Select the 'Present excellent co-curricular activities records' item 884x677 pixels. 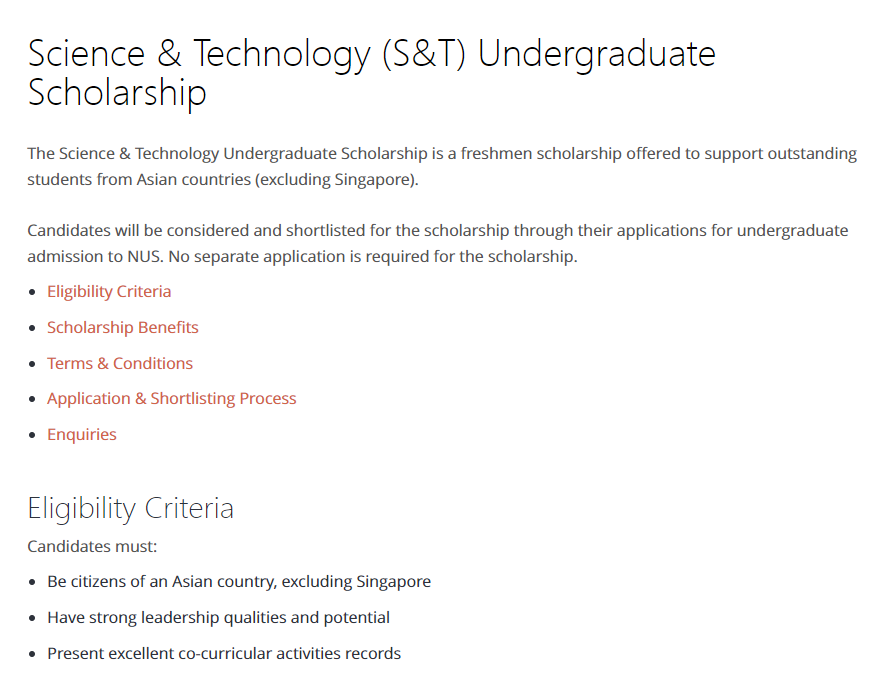click(x=224, y=653)
